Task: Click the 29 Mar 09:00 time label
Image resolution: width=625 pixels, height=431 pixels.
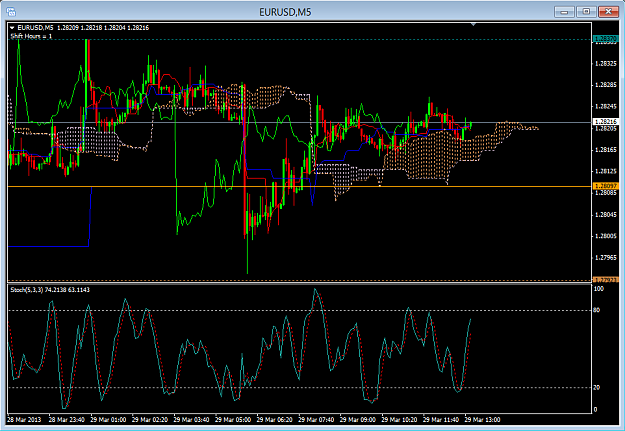Action: tap(358, 420)
